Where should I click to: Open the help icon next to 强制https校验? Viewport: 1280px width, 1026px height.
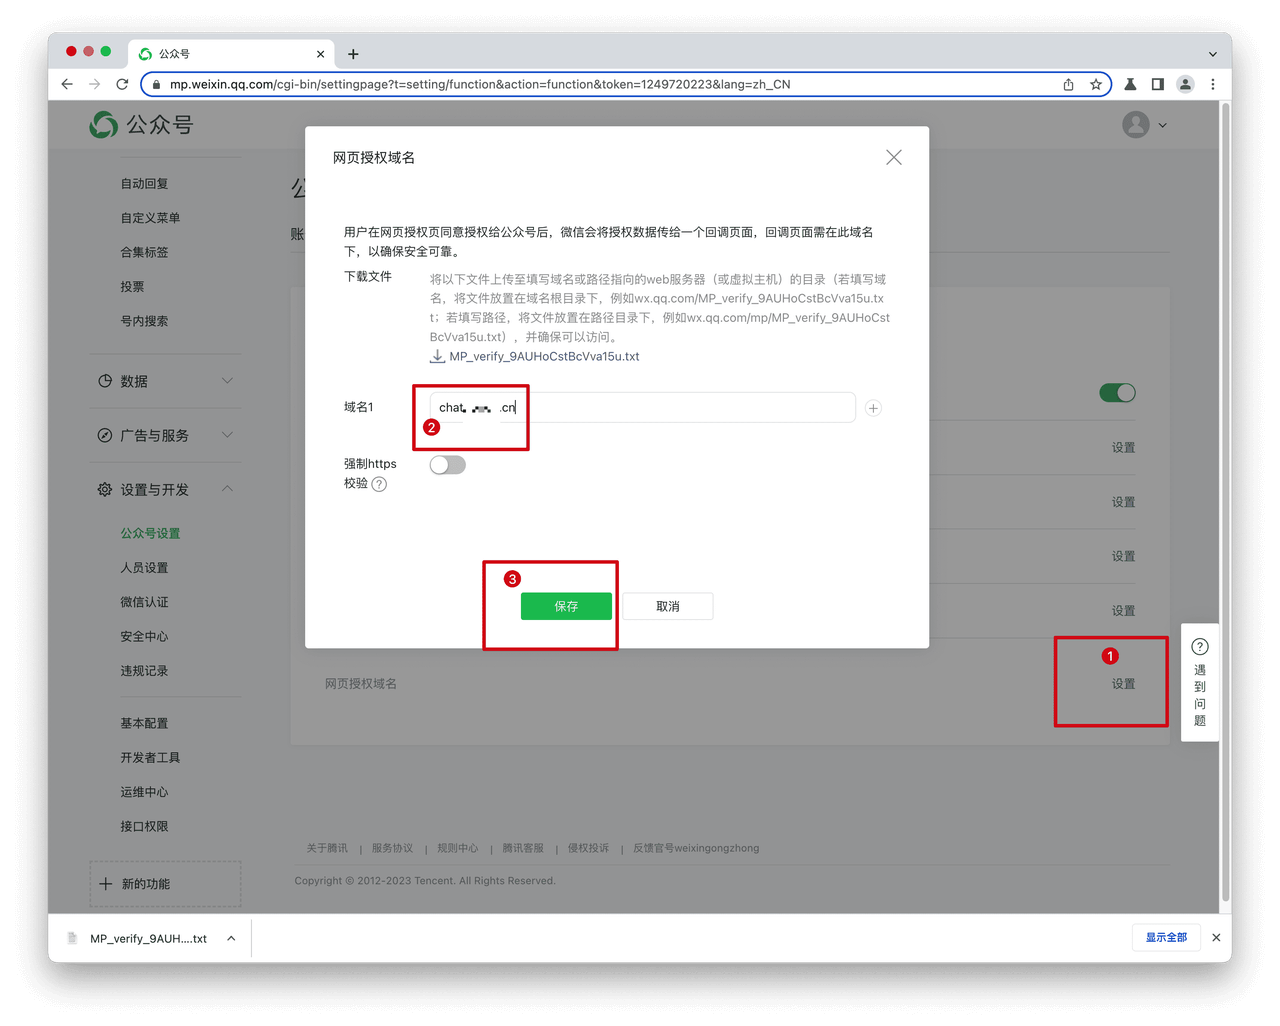[x=380, y=484]
